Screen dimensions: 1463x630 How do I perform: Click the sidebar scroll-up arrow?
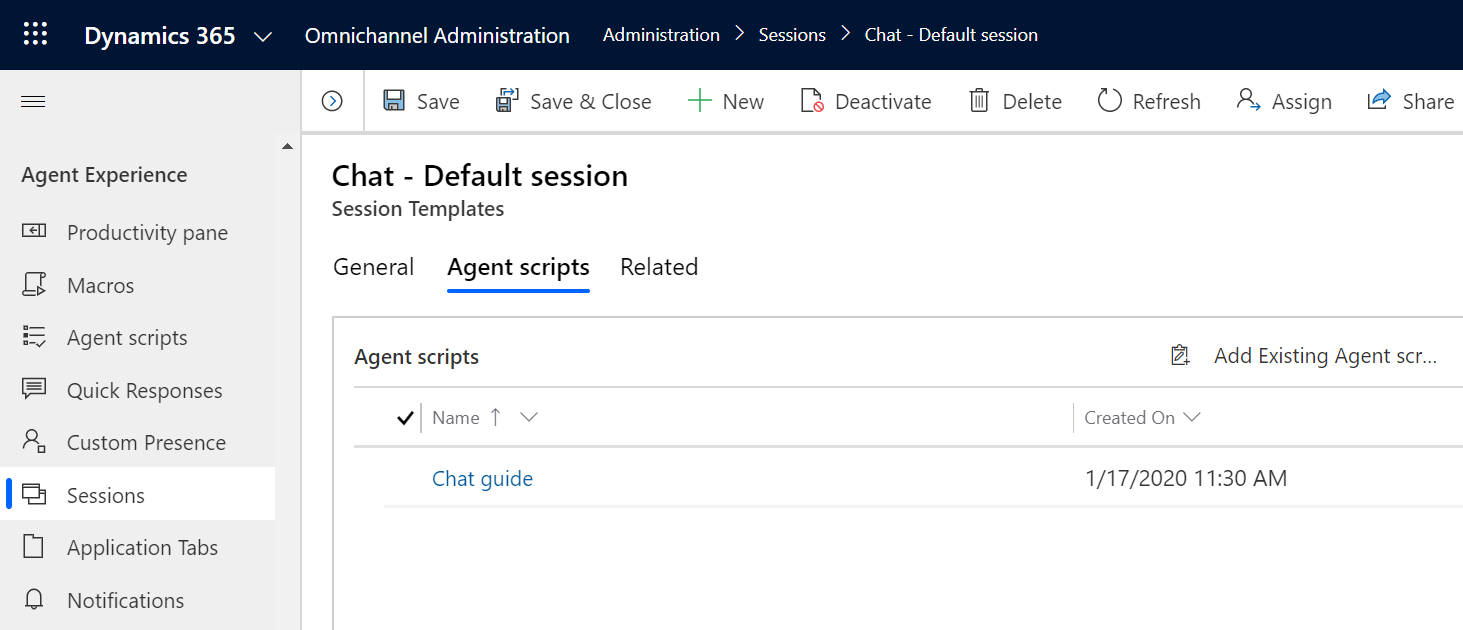tap(288, 147)
